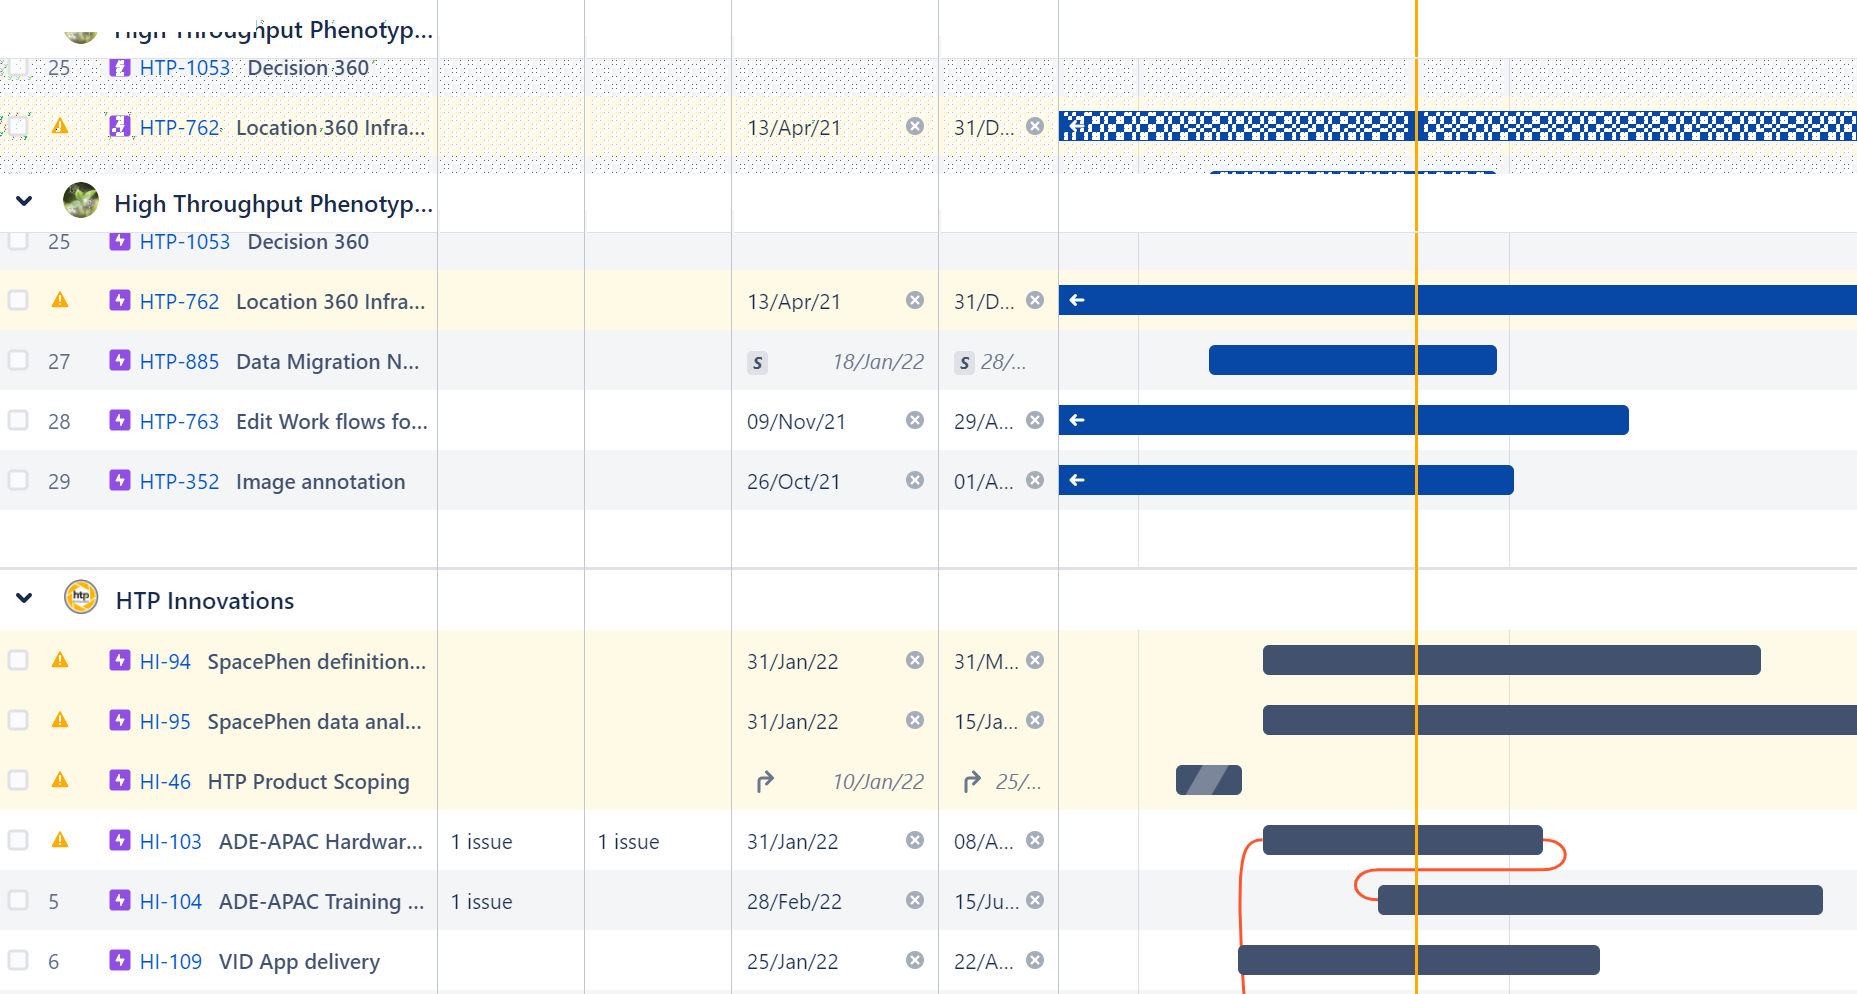
Task: Clear the 09/Nov/21 start date for HTP-763
Action: pyautogui.click(x=915, y=420)
